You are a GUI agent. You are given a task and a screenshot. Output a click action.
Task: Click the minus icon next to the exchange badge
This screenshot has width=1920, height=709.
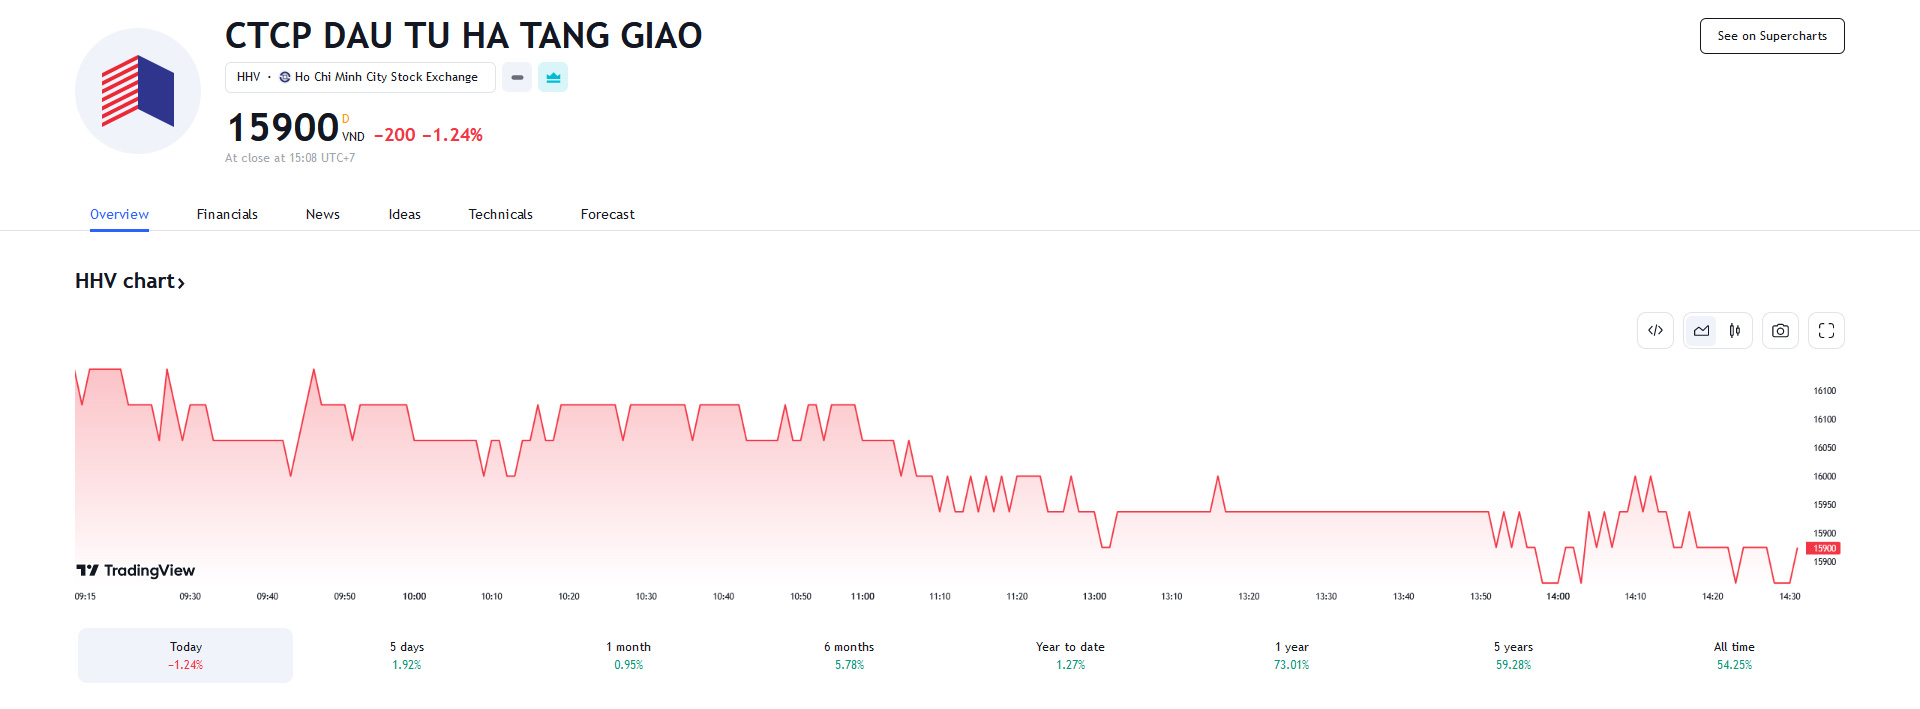pyautogui.click(x=517, y=77)
